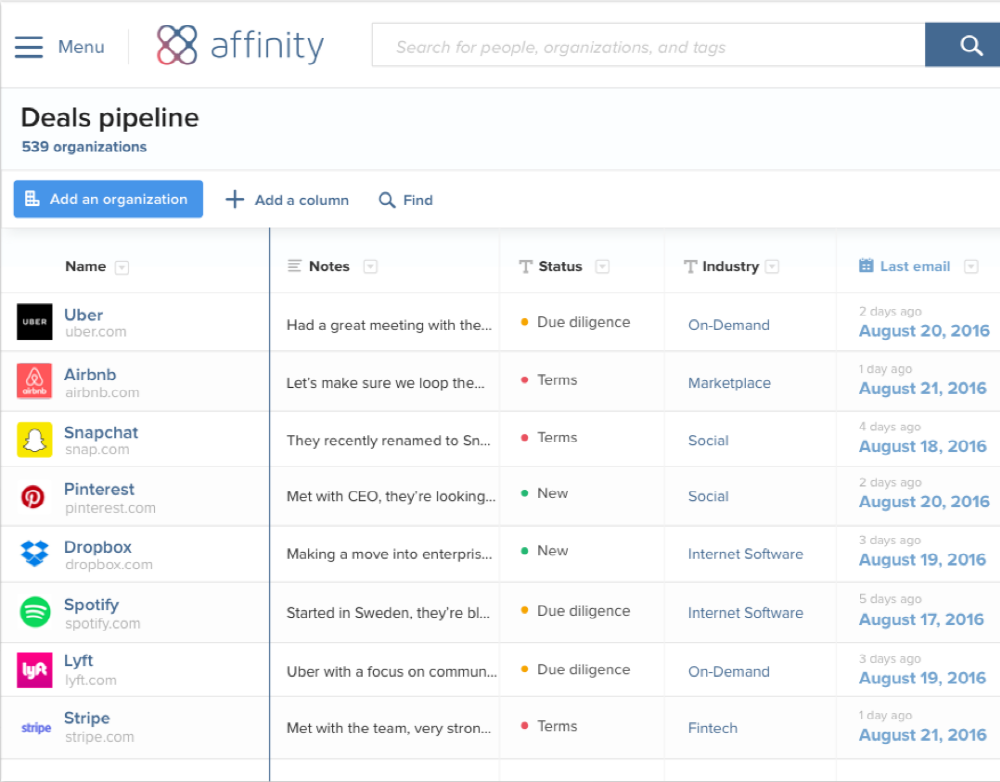Click the Dropbox logo icon
Screen dimensions: 1000x782
click(x=35, y=554)
